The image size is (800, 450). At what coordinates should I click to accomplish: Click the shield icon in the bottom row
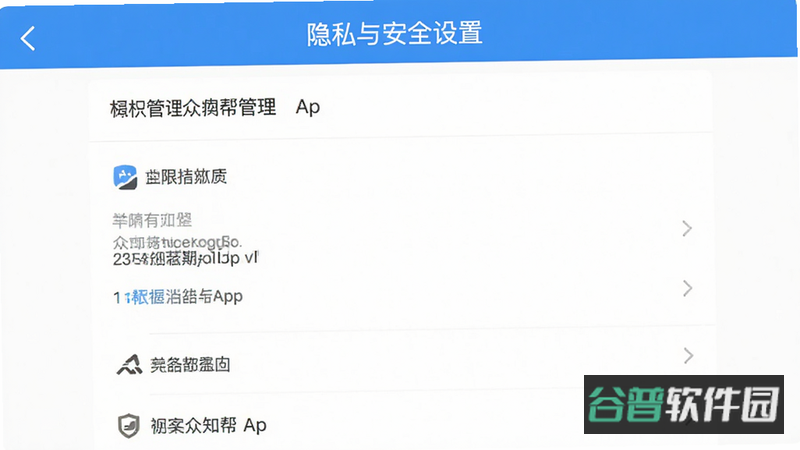pos(129,426)
